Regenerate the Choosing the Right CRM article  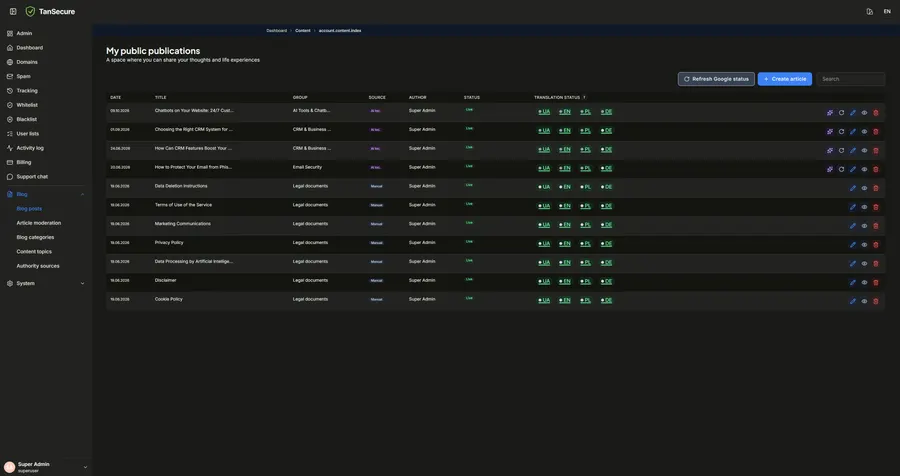841,131
